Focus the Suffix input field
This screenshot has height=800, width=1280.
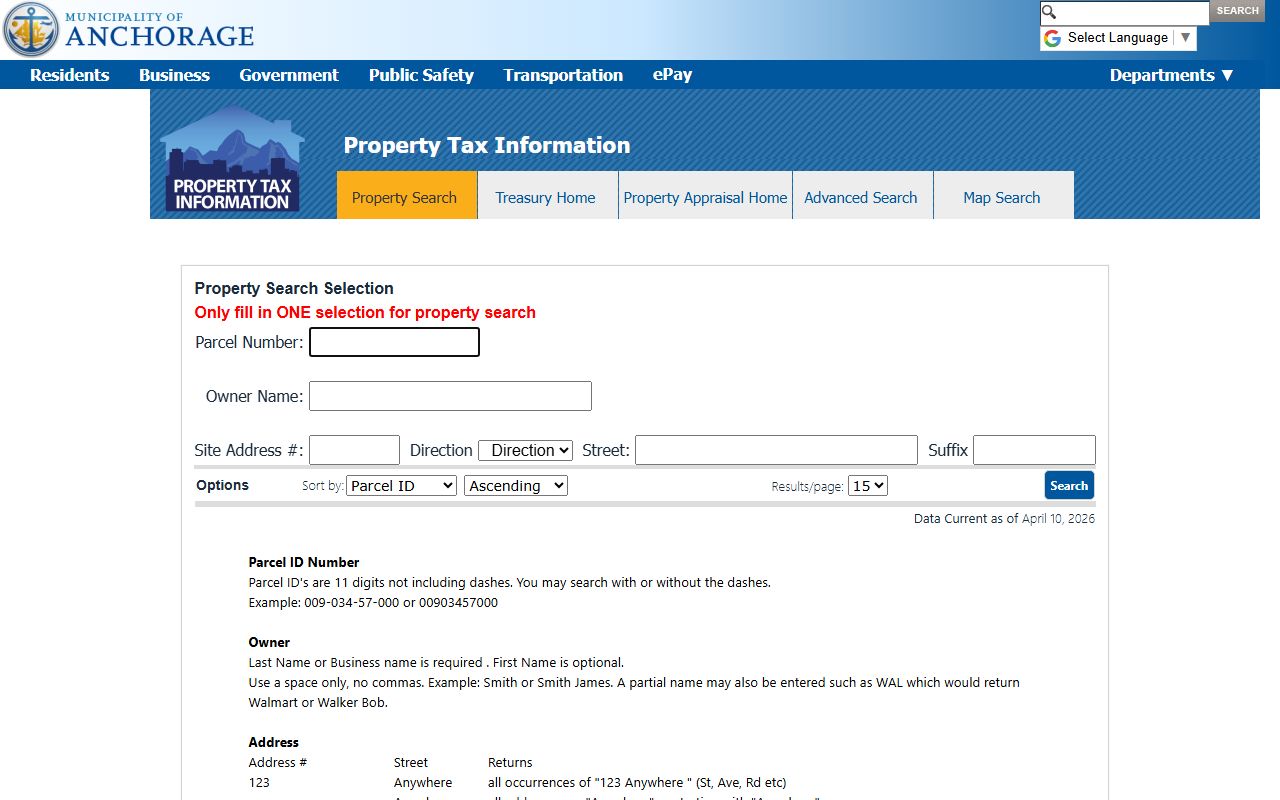pos(1034,450)
